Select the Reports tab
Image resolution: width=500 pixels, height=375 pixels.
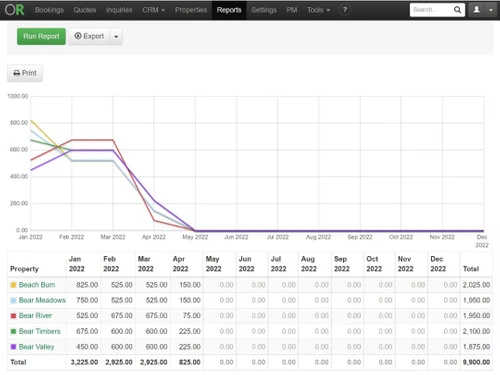229,10
